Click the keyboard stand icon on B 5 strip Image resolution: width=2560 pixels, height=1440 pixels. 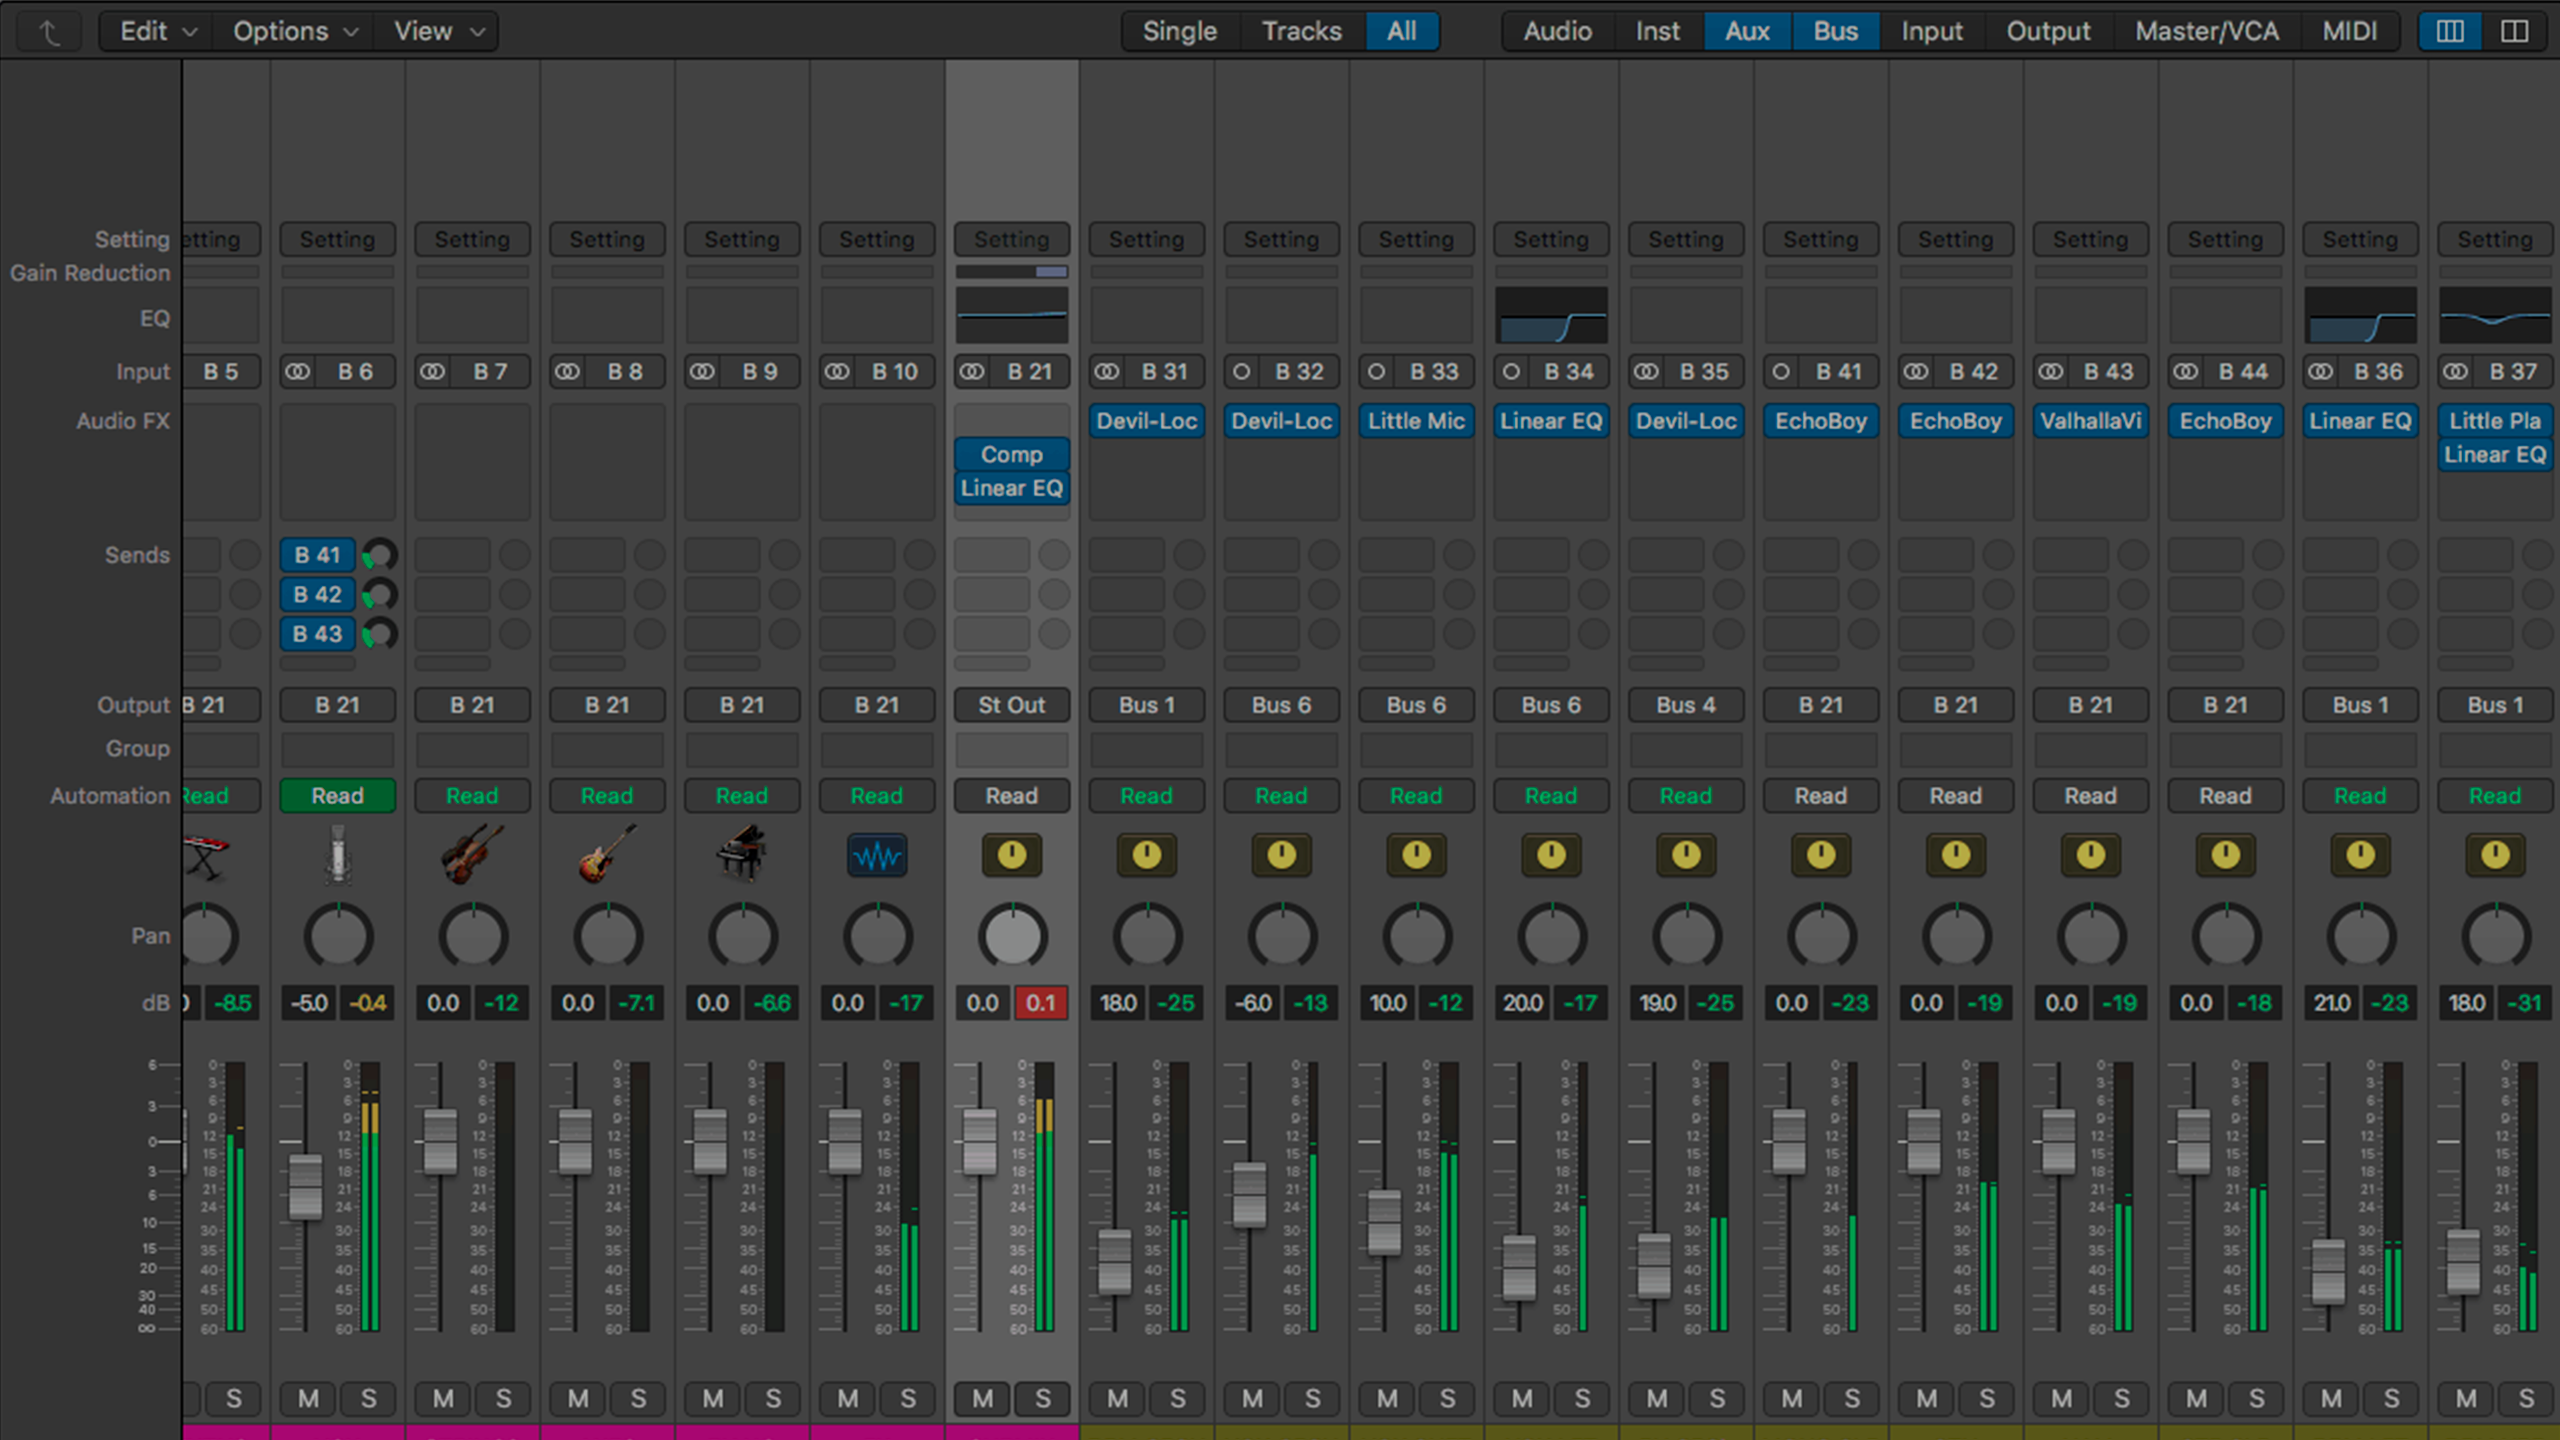click(x=206, y=856)
